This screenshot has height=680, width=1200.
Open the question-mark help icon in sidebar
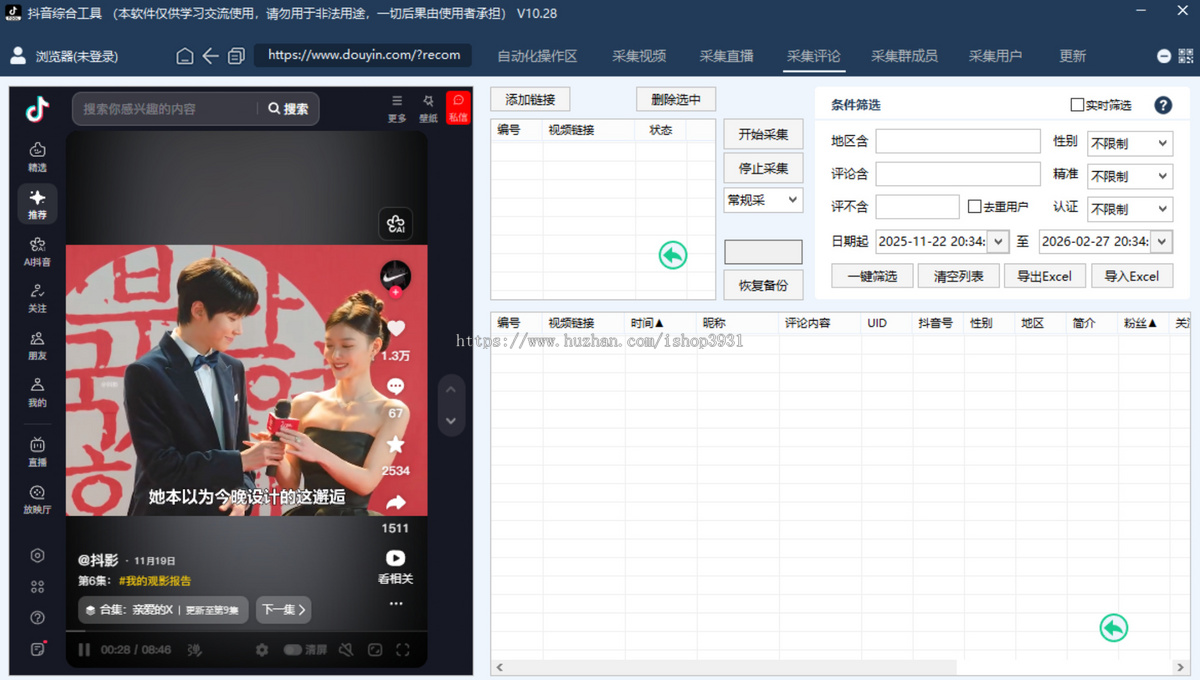[x=37, y=618]
